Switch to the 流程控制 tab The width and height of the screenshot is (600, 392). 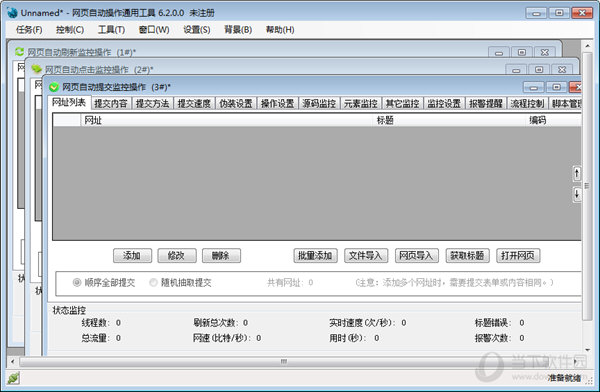tap(528, 103)
